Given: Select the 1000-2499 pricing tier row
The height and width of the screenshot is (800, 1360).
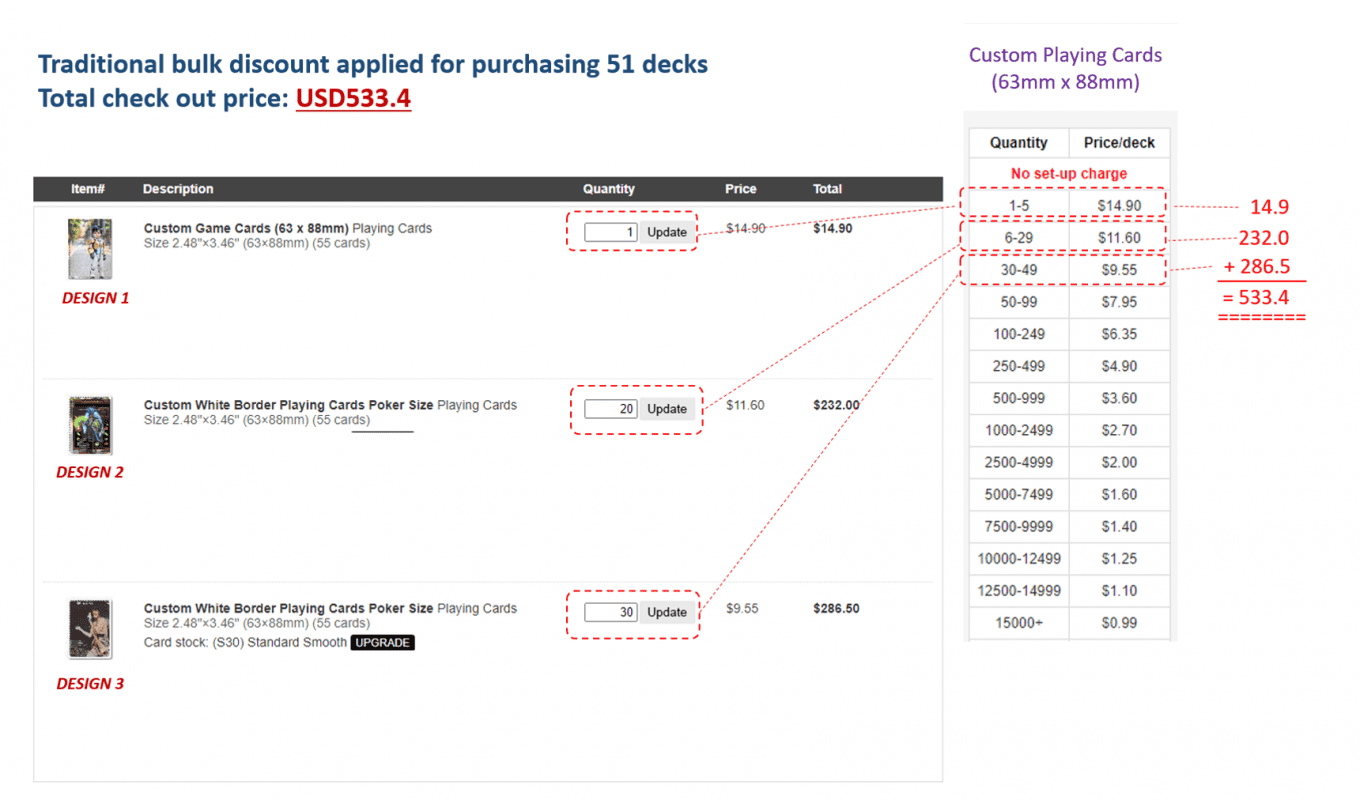Looking at the screenshot, I should click(x=1068, y=430).
